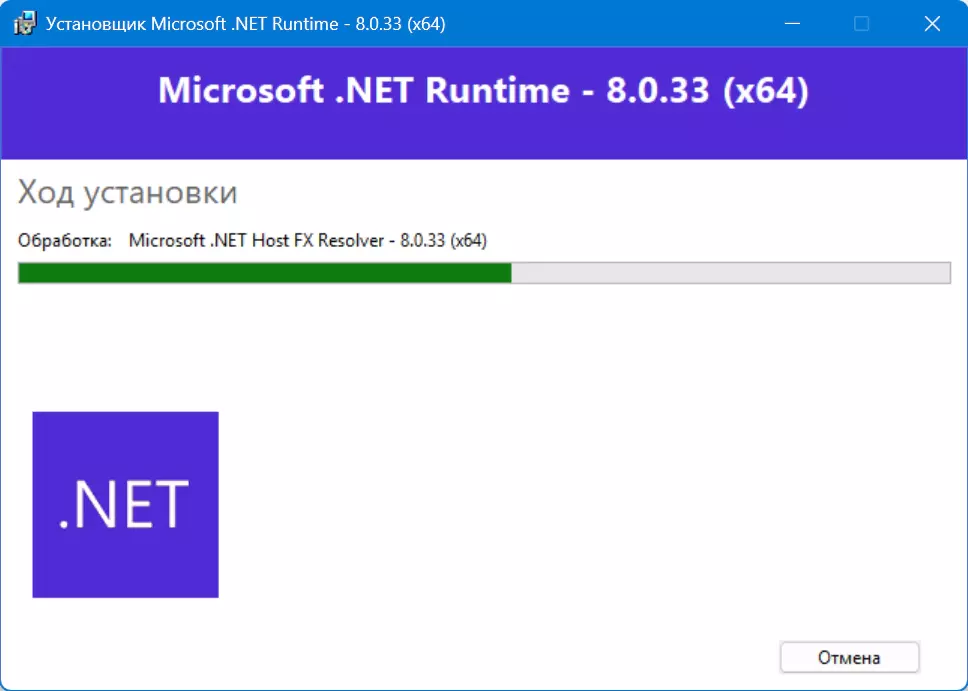Click the Ход установки heading
Screen dimensions: 968x691
[127, 192]
